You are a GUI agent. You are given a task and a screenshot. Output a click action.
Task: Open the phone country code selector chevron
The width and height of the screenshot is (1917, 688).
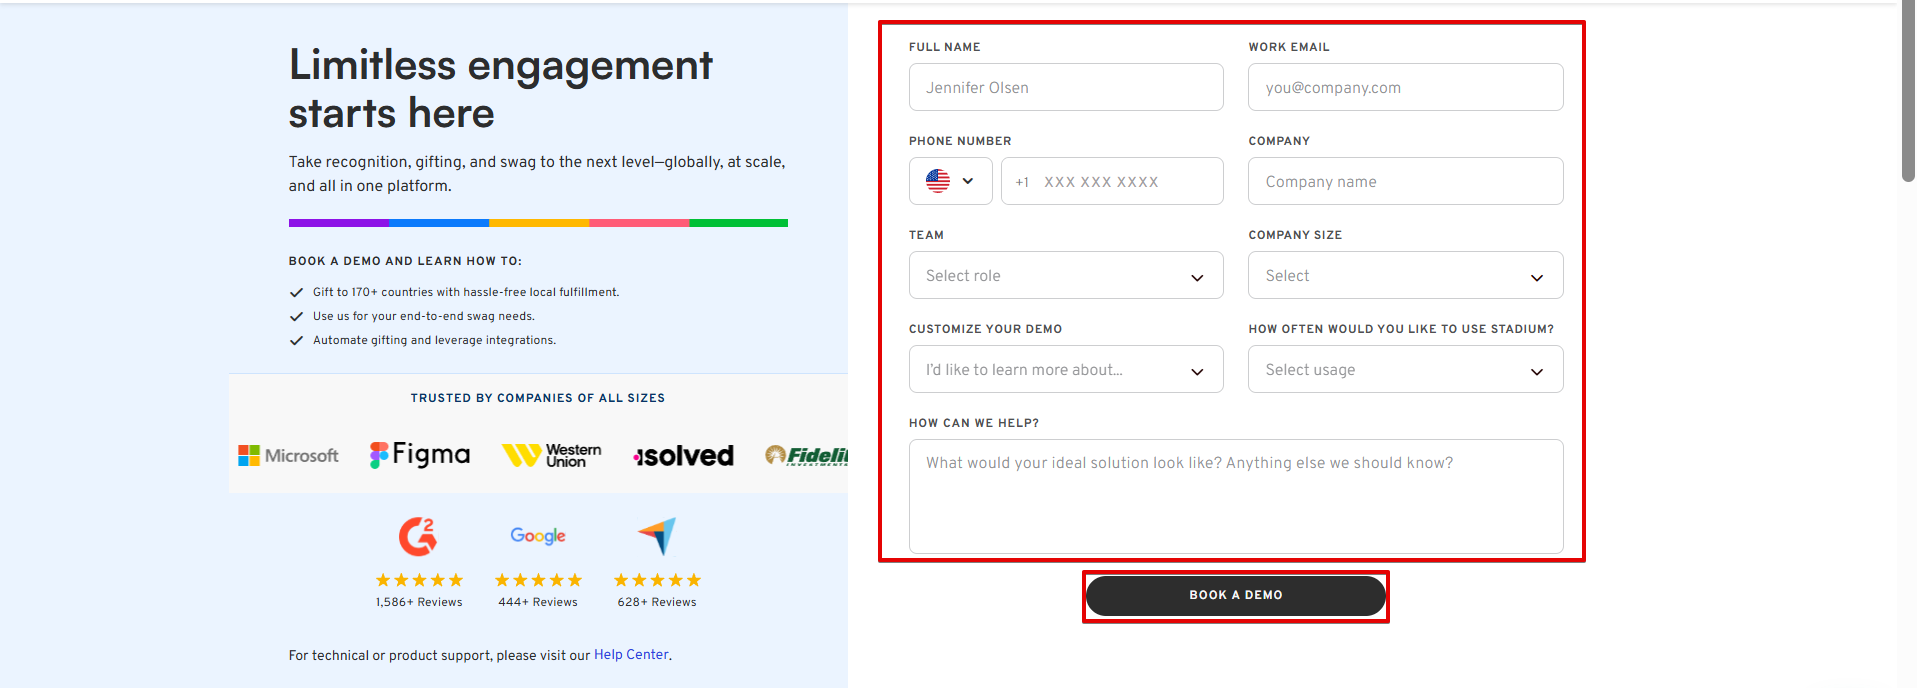pos(968,181)
